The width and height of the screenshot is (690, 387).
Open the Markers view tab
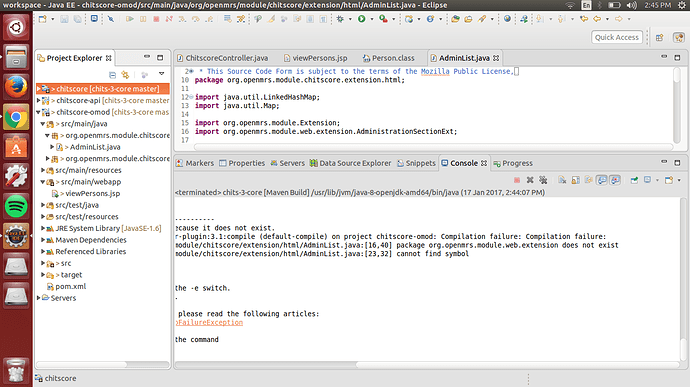(x=195, y=163)
